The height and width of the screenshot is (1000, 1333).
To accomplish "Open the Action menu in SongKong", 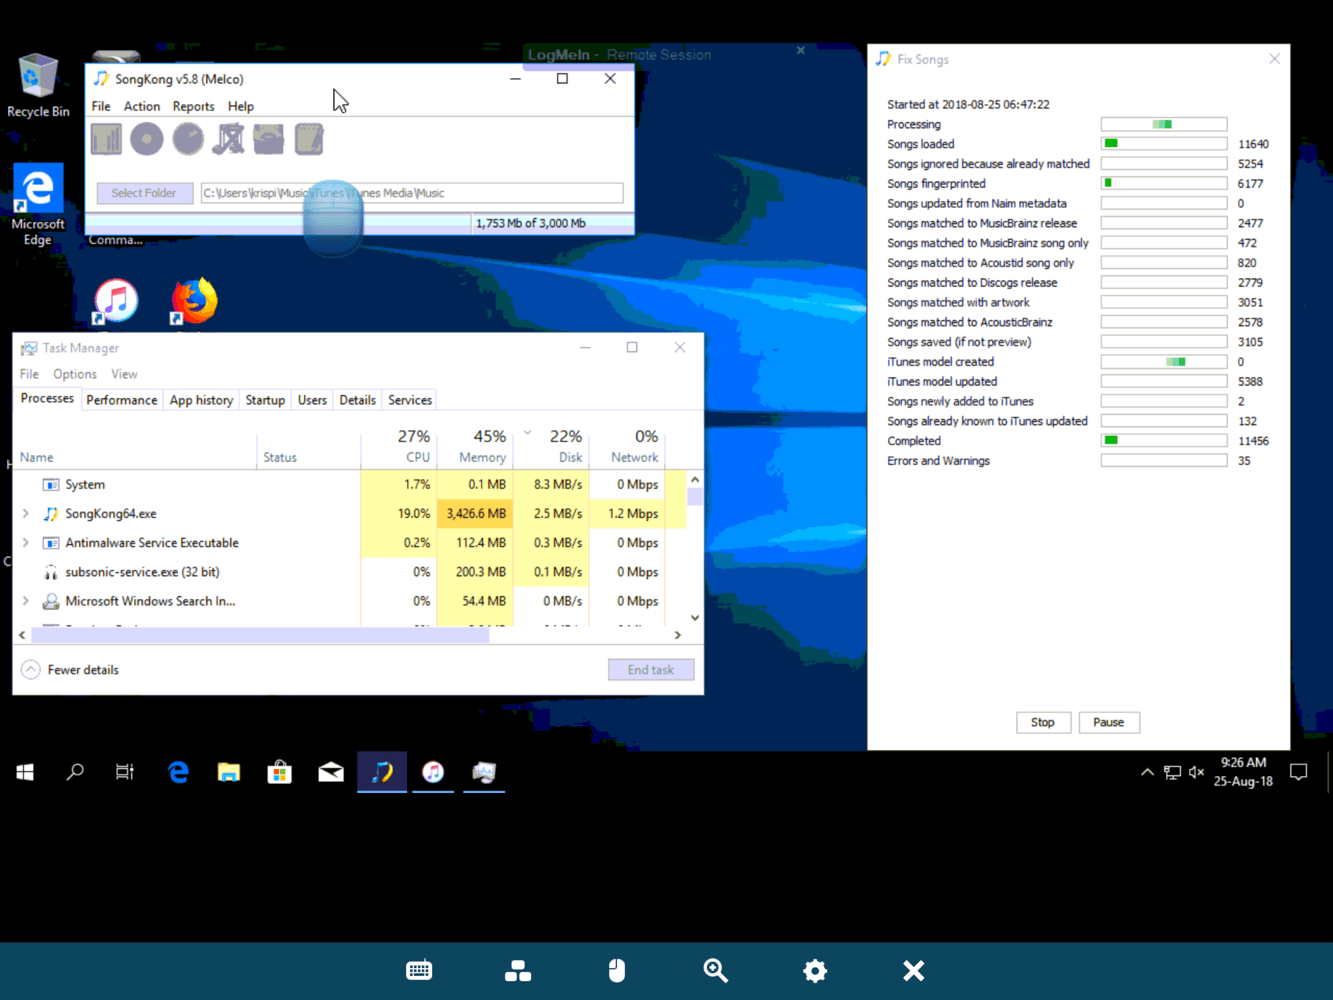I will tap(141, 106).
